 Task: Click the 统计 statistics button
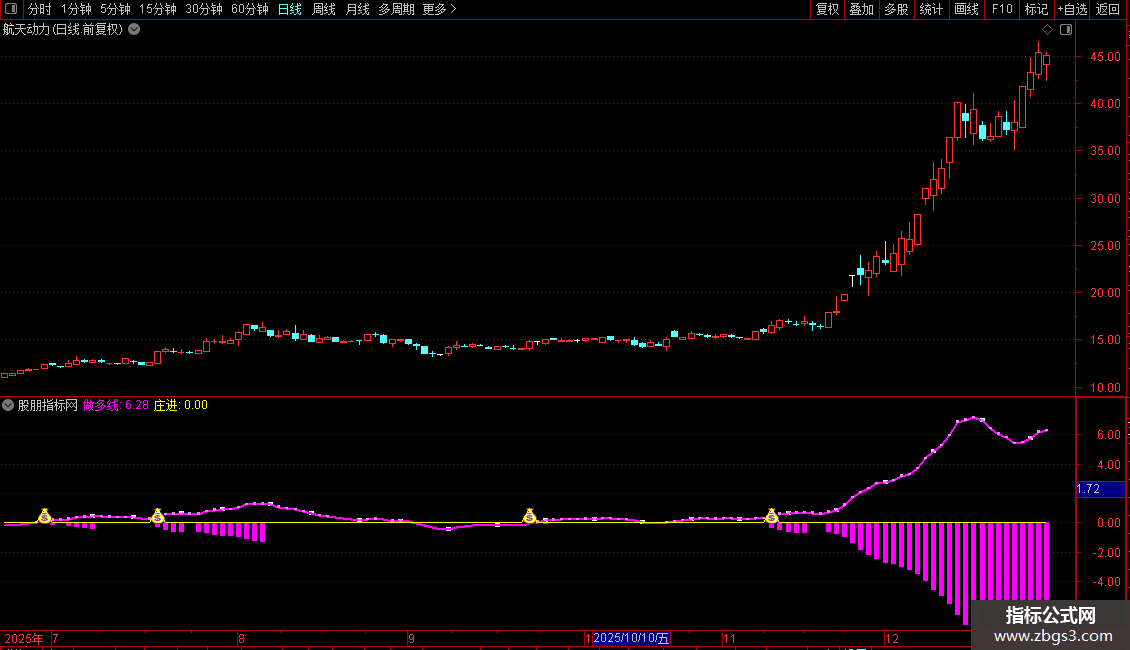pyautogui.click(x=931, y=9)
